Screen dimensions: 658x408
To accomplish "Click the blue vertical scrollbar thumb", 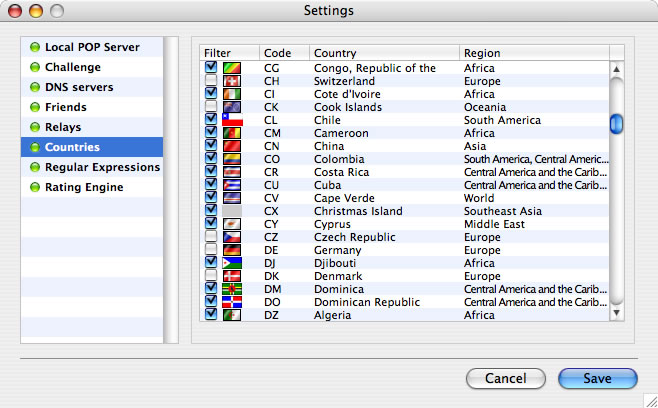I will tap(616, 123).
